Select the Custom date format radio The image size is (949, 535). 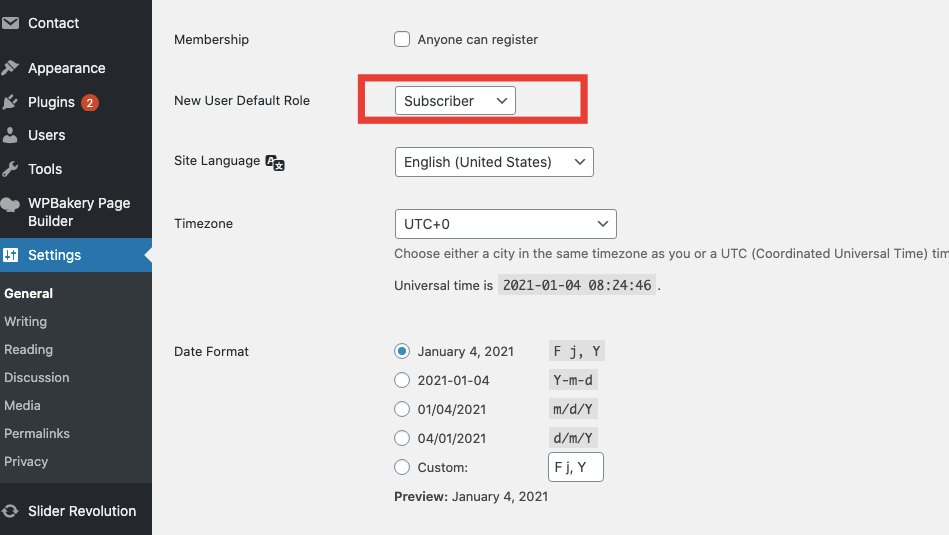click(402, 467)
